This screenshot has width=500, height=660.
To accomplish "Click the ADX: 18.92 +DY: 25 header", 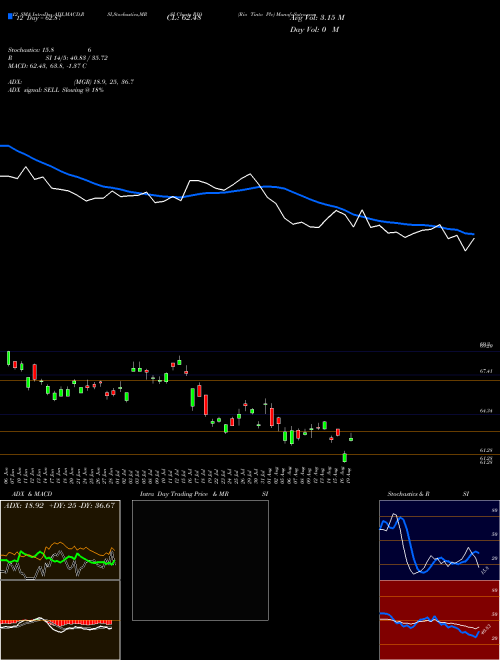I will pyautogui.click(x=59, y=505).
